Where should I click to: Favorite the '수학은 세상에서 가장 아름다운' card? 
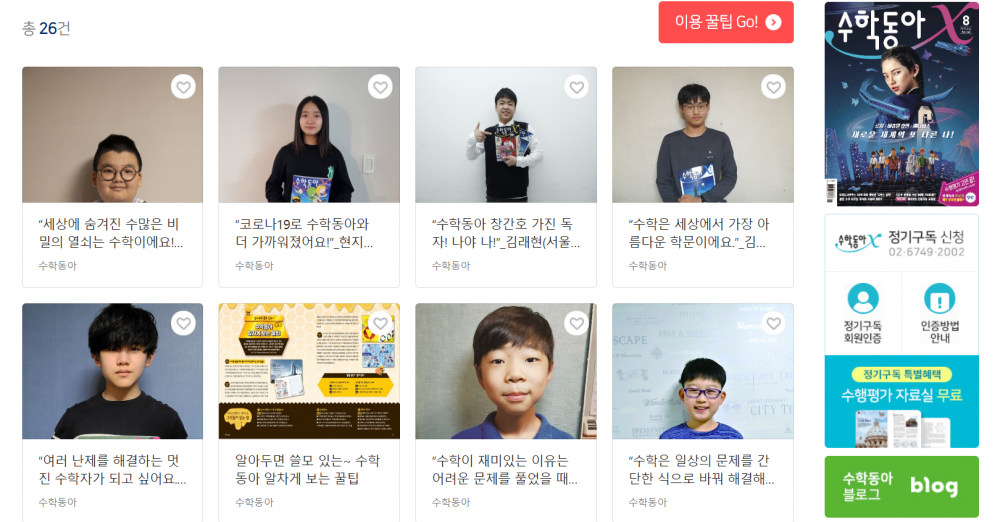pyautogui.click(x=774, y=87)
